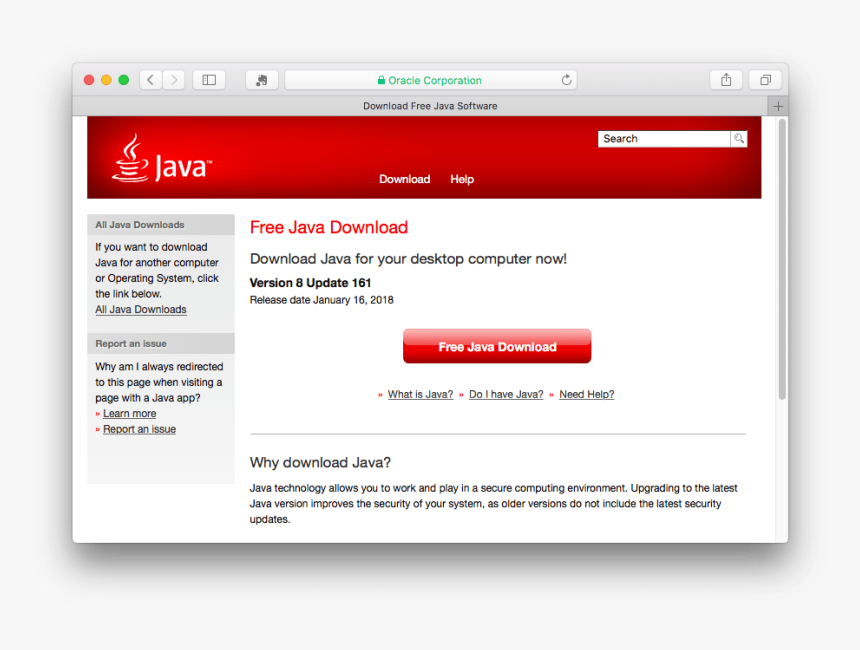Click the green lock in address bar
Image resolution: width=860 pixels, height=650 pixels.
coord(381,80)
